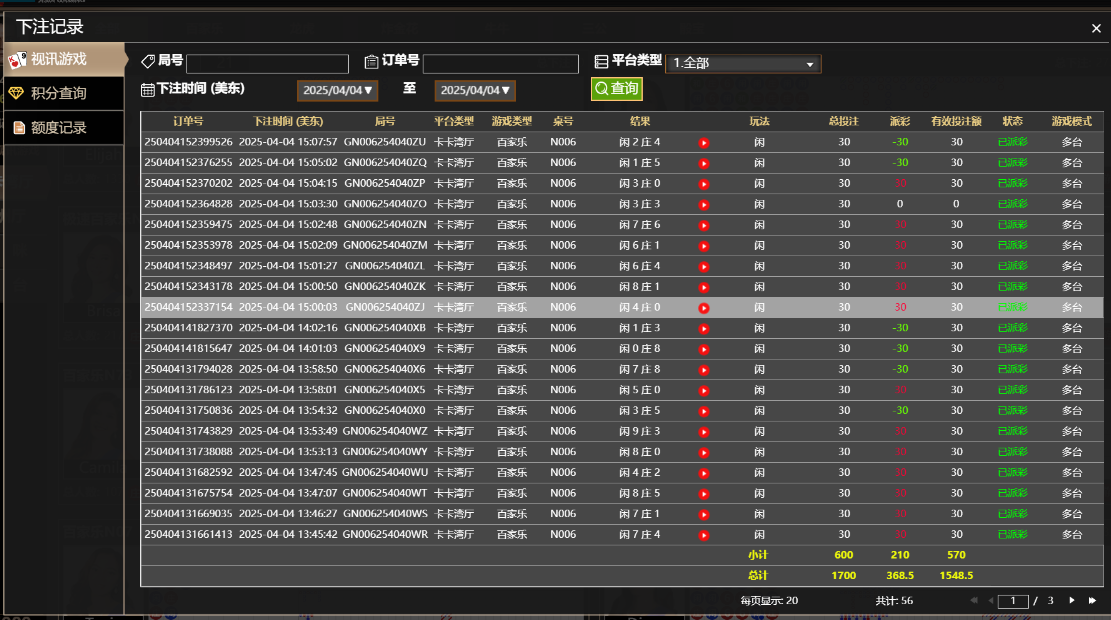
Task: Switch to 视讯游戏 tab
Action: click(x=62, y=59)
